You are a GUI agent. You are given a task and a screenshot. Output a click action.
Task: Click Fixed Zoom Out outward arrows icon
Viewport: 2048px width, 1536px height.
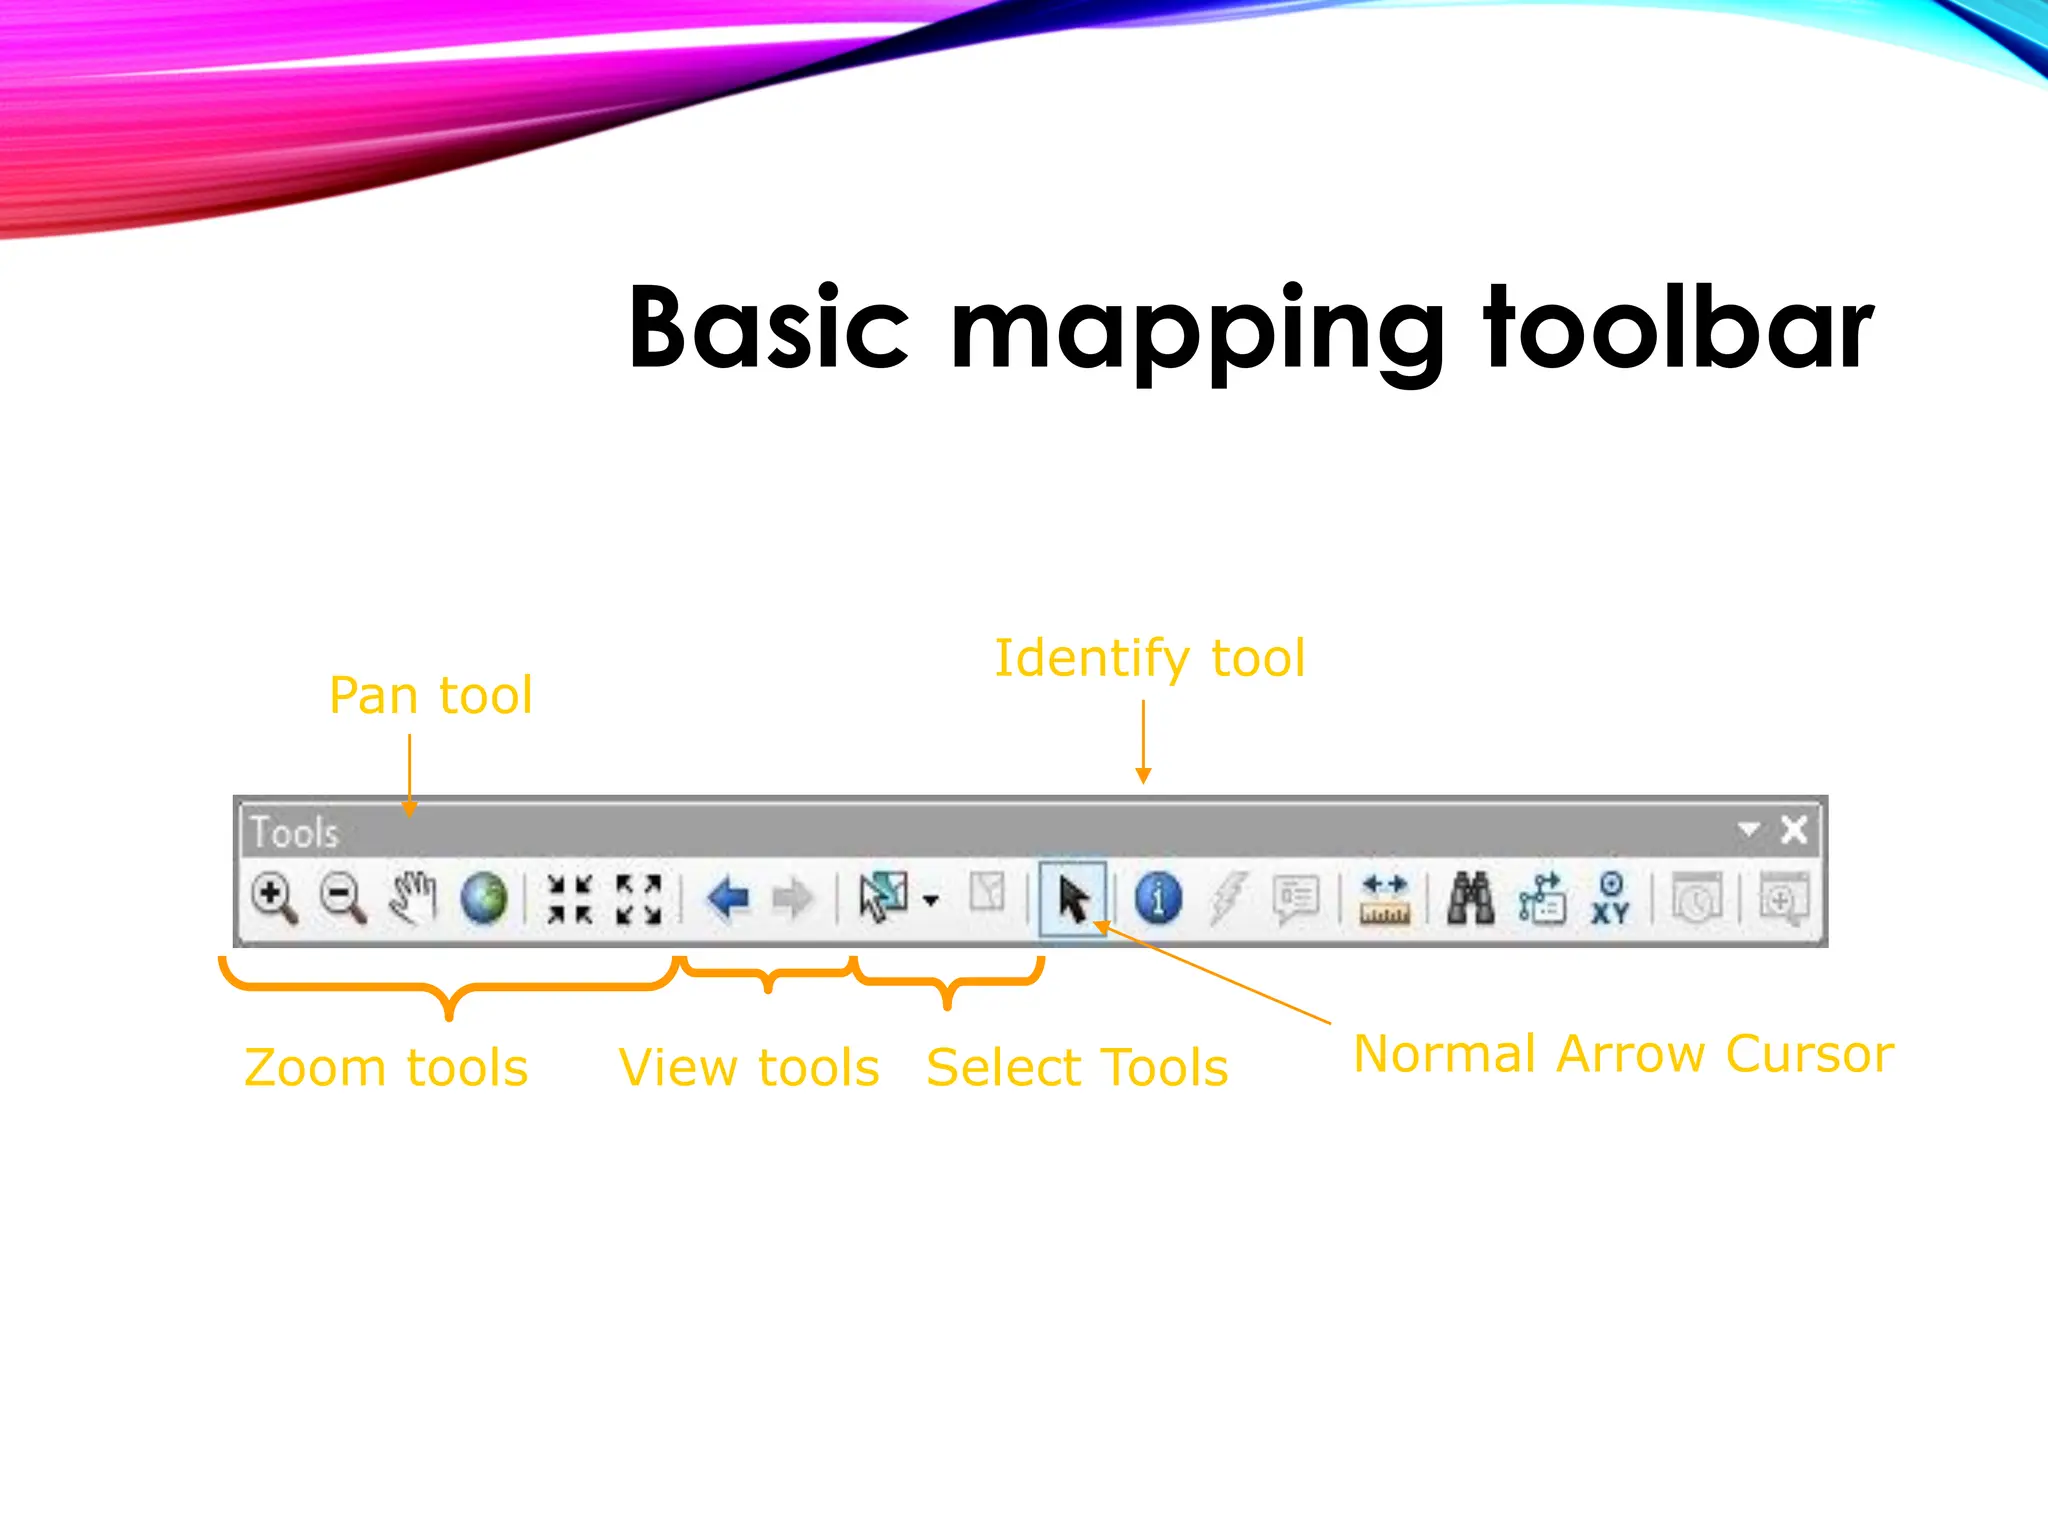pos(639,898)
